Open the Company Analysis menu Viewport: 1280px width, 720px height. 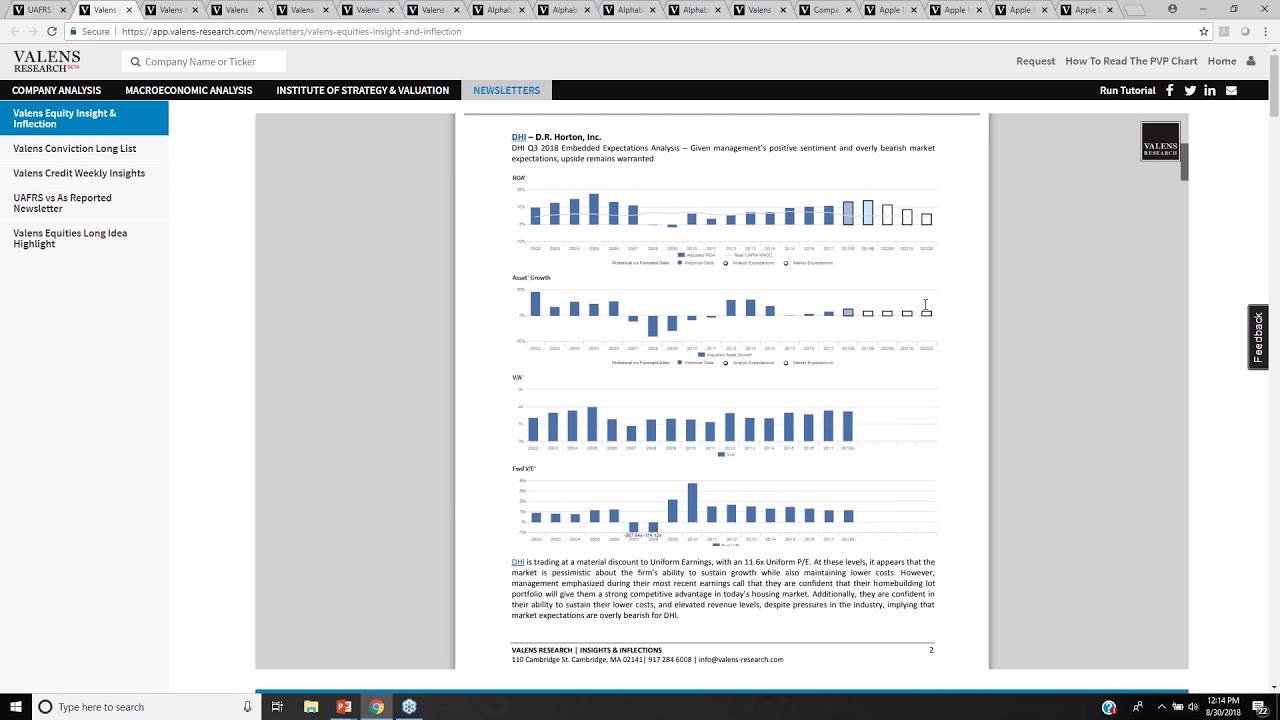pyautogui.click(x=56, y=90)
